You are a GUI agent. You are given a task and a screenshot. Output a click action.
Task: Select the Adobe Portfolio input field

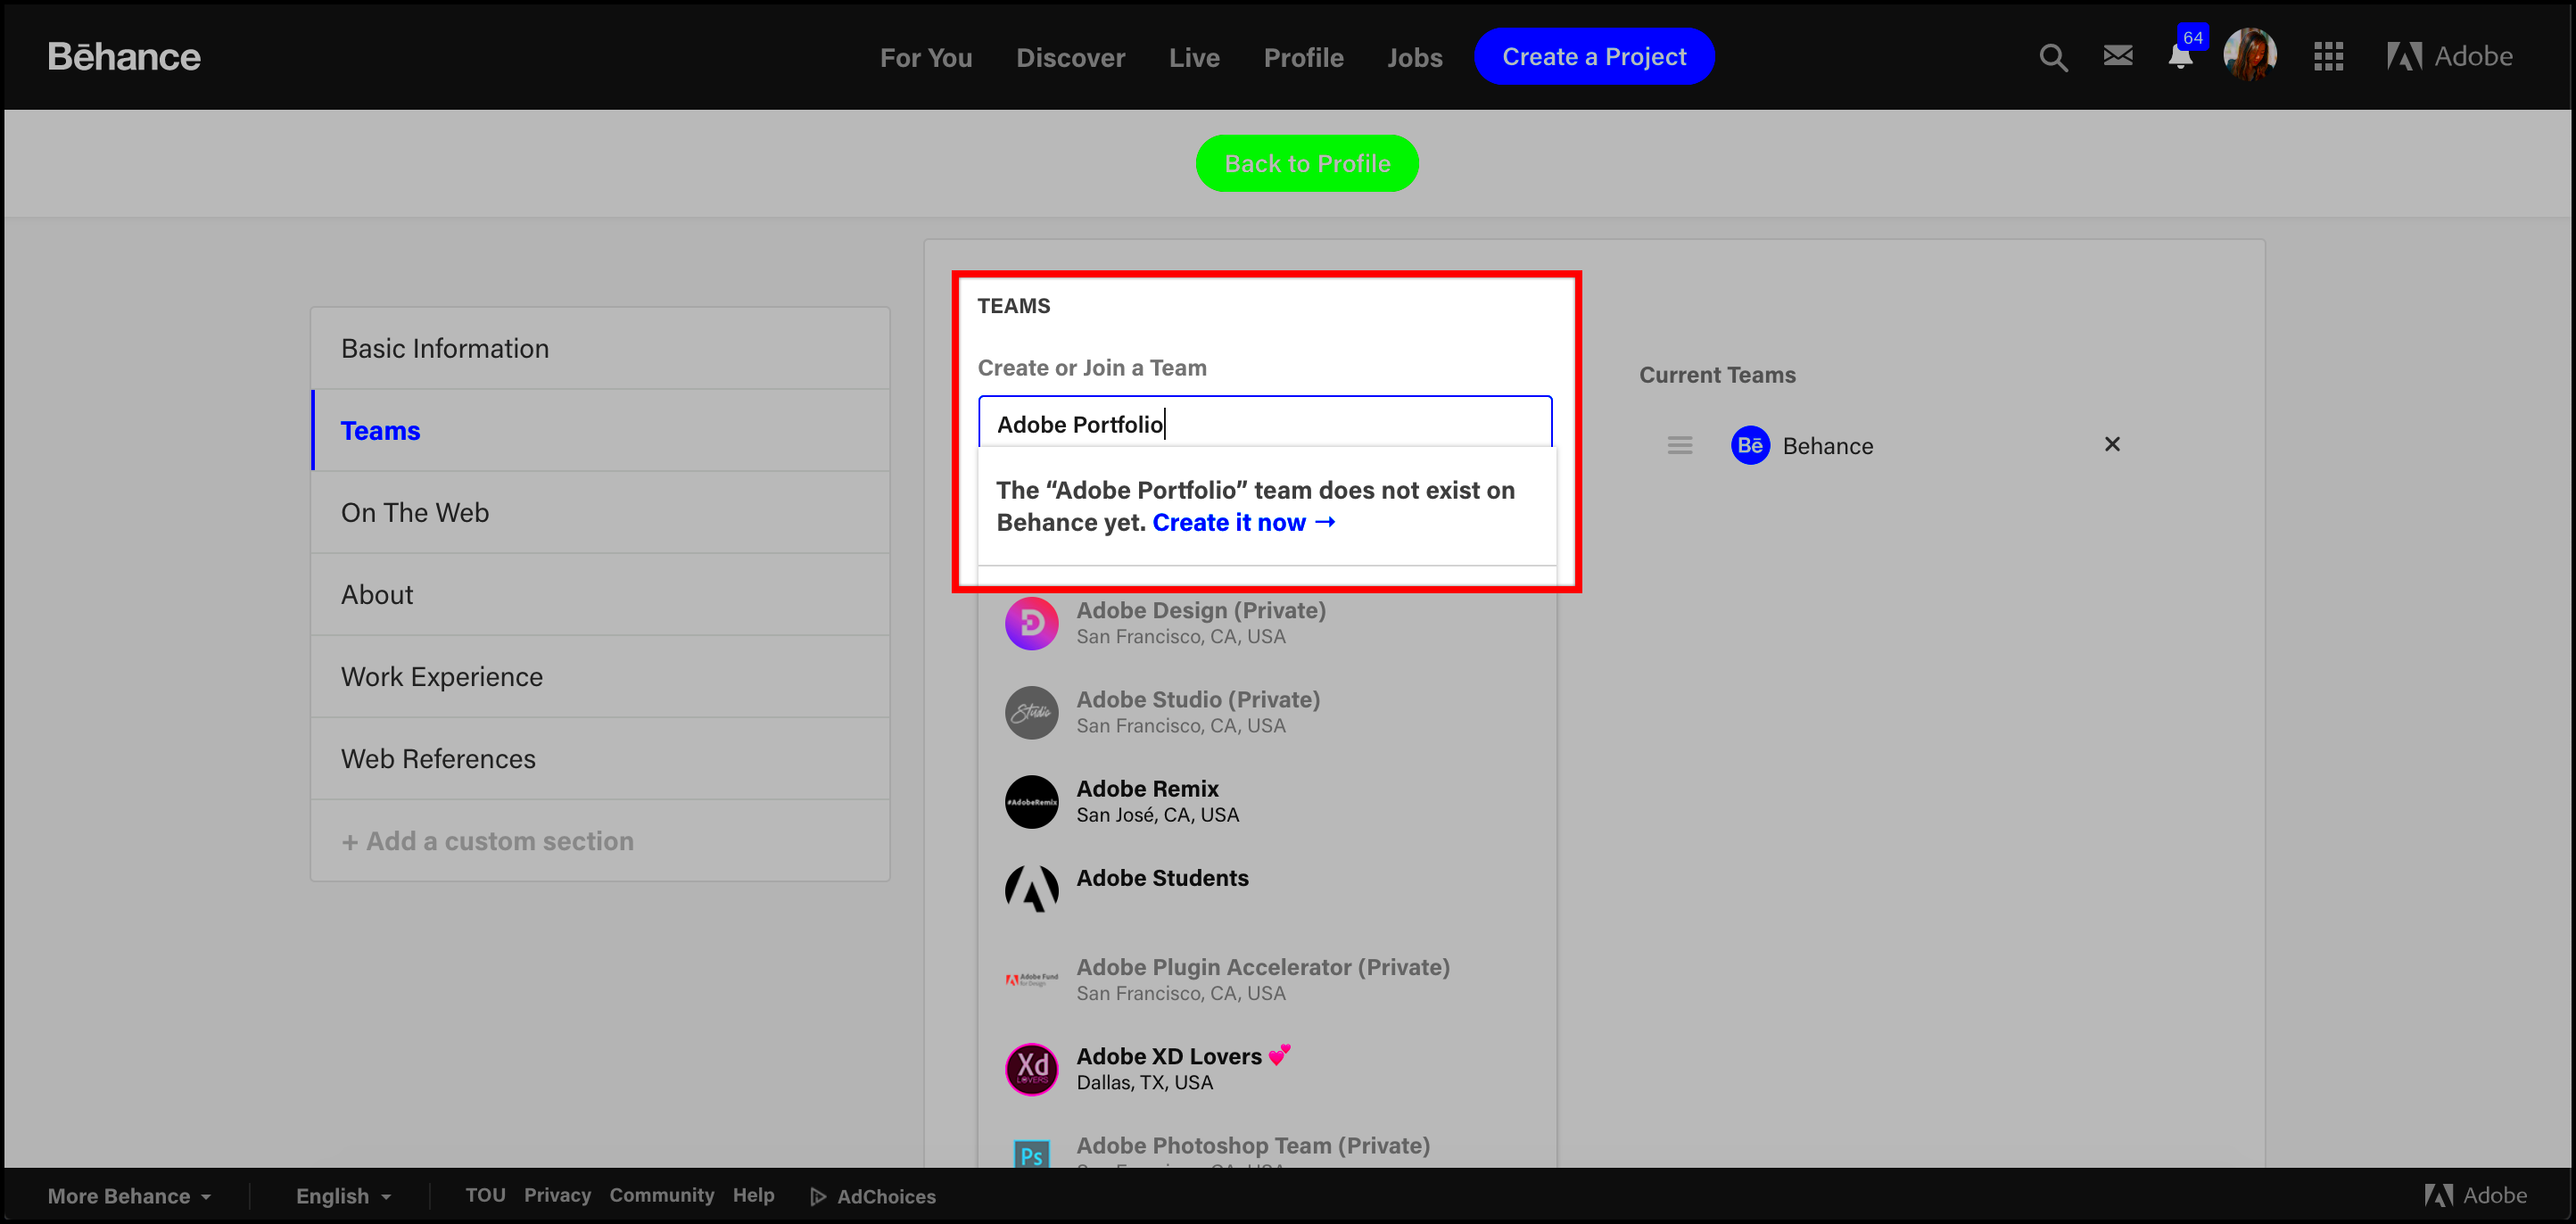click(x=1267, y=422)
